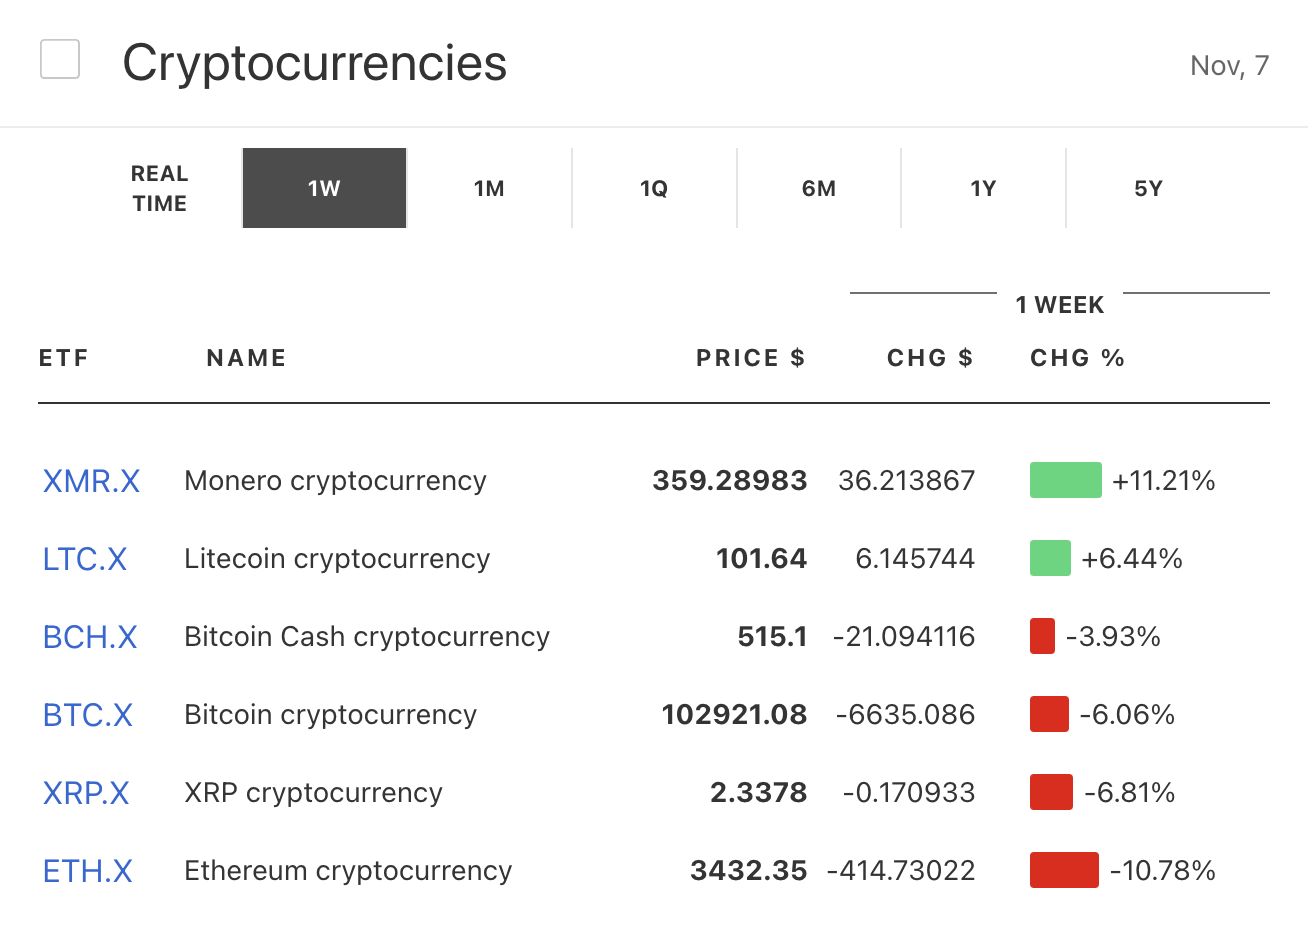Open the 6M timeframe tab
Viewport: 1308px width, 952px height.
pyautogui.click(x=819, y=189)
